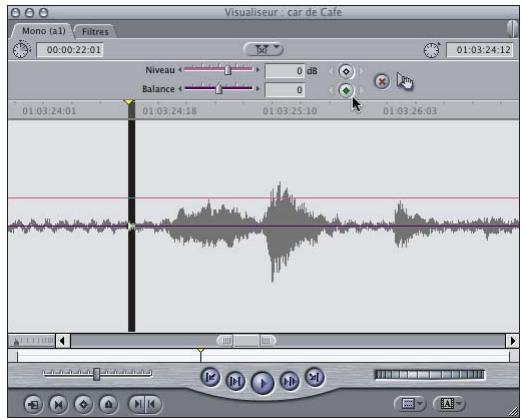
Task: Click the clip duration clock icon
Action: 21,50
